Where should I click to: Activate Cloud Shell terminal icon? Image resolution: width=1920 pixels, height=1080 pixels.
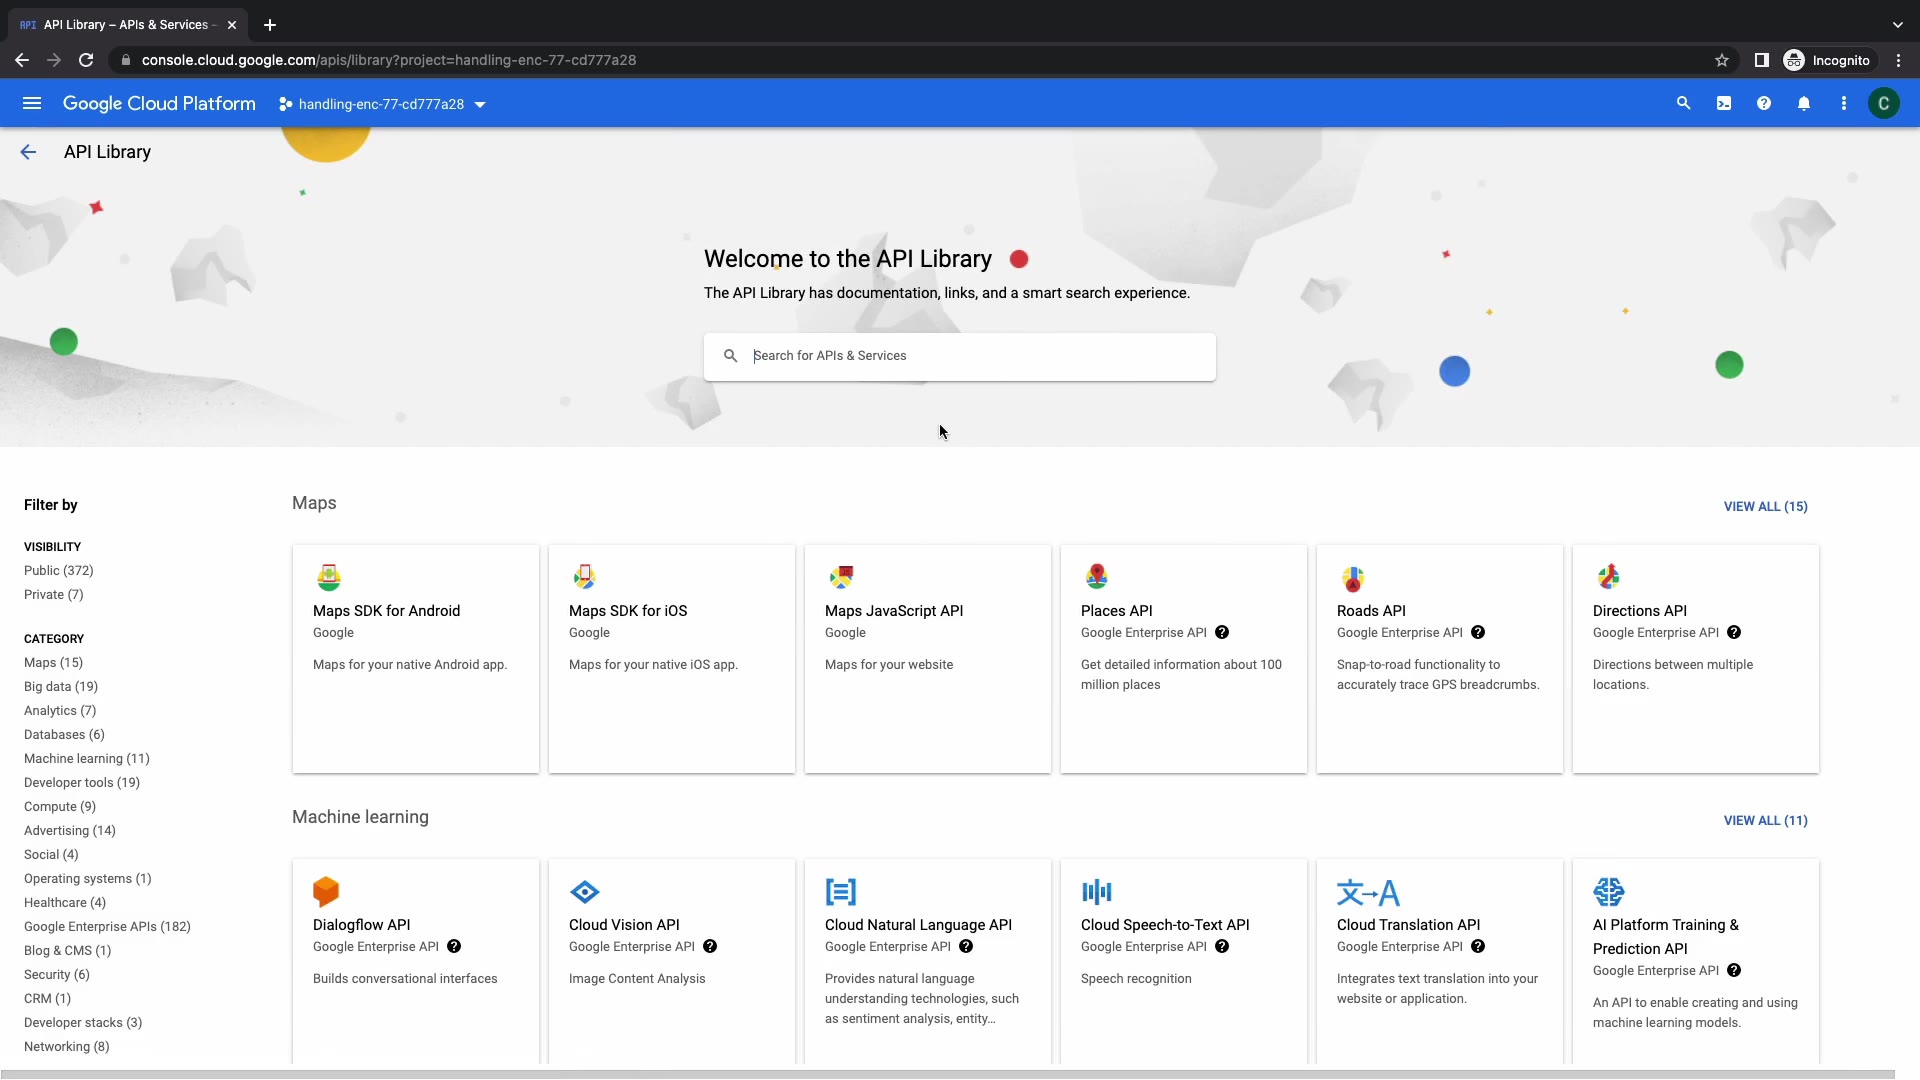1724,104
